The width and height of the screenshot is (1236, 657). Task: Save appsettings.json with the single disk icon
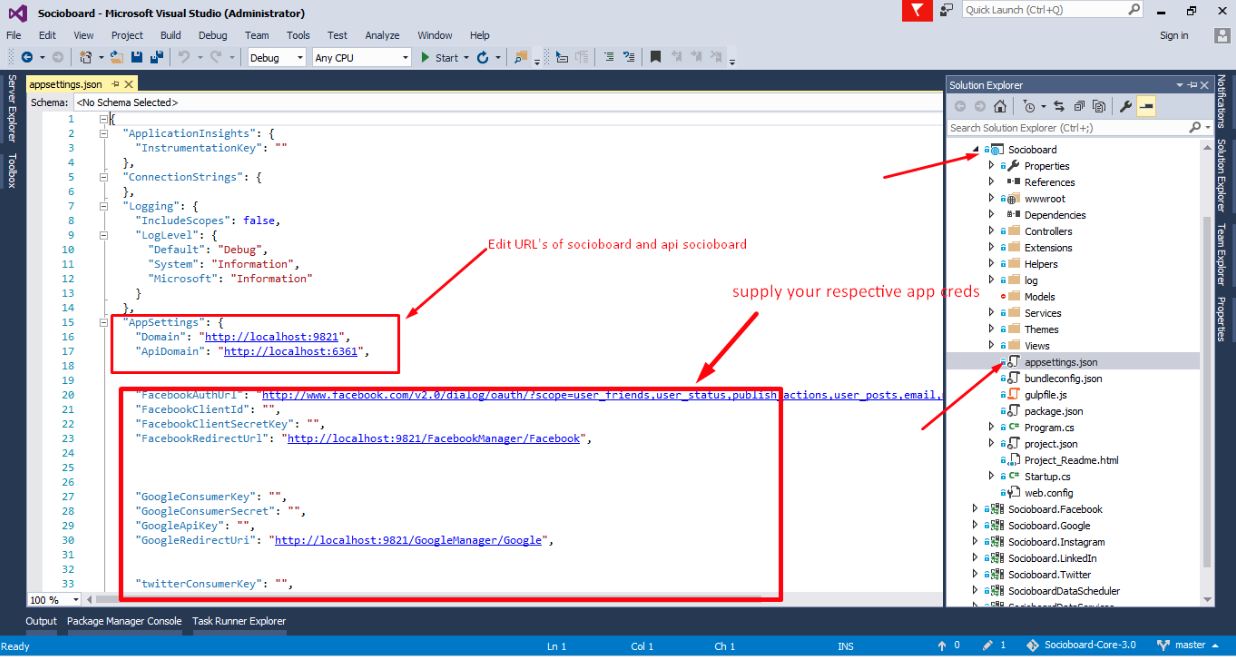click(136, 58)
